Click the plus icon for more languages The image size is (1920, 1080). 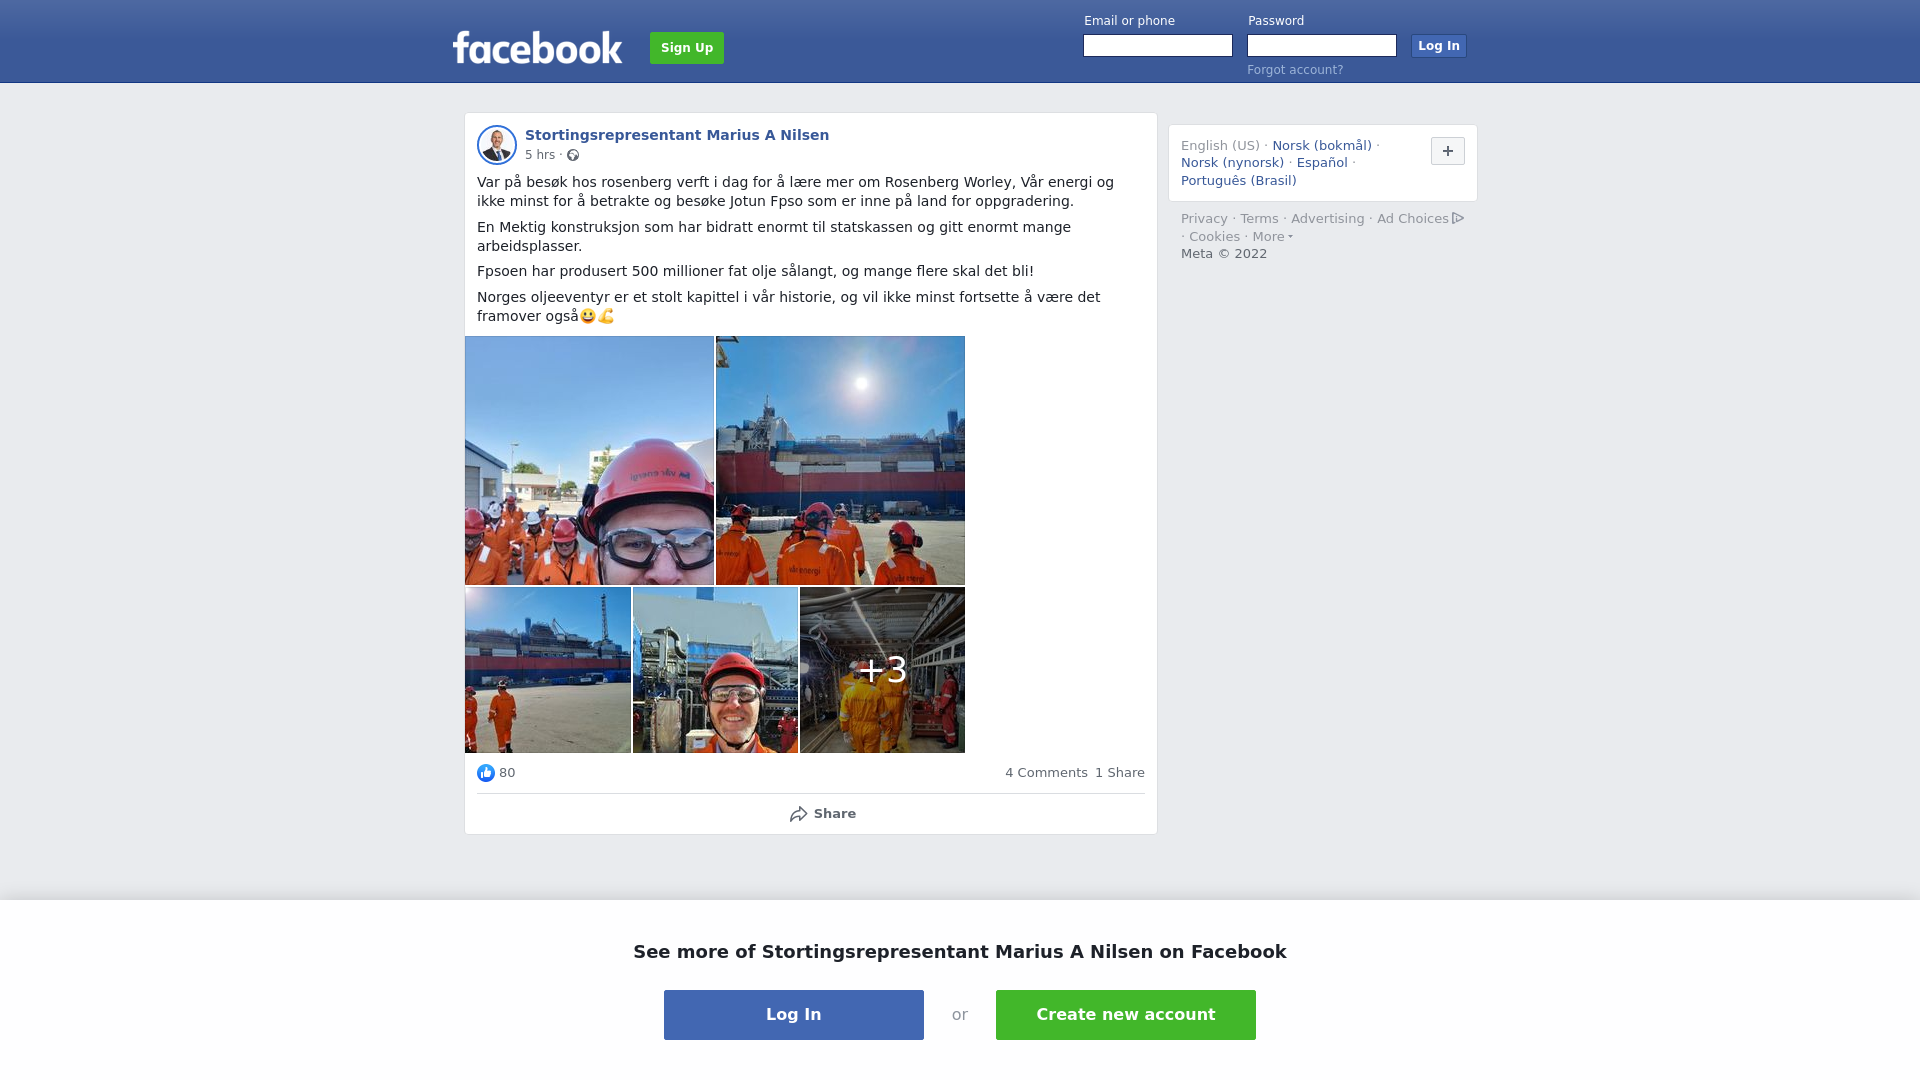point(1448,151)
